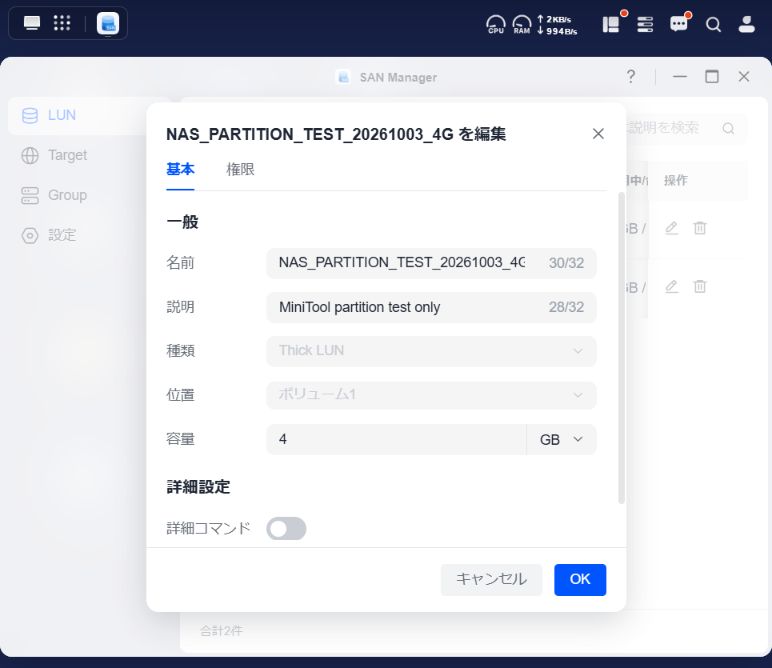Open the dashboard widget icon with red badge

[x=612, y=24]
